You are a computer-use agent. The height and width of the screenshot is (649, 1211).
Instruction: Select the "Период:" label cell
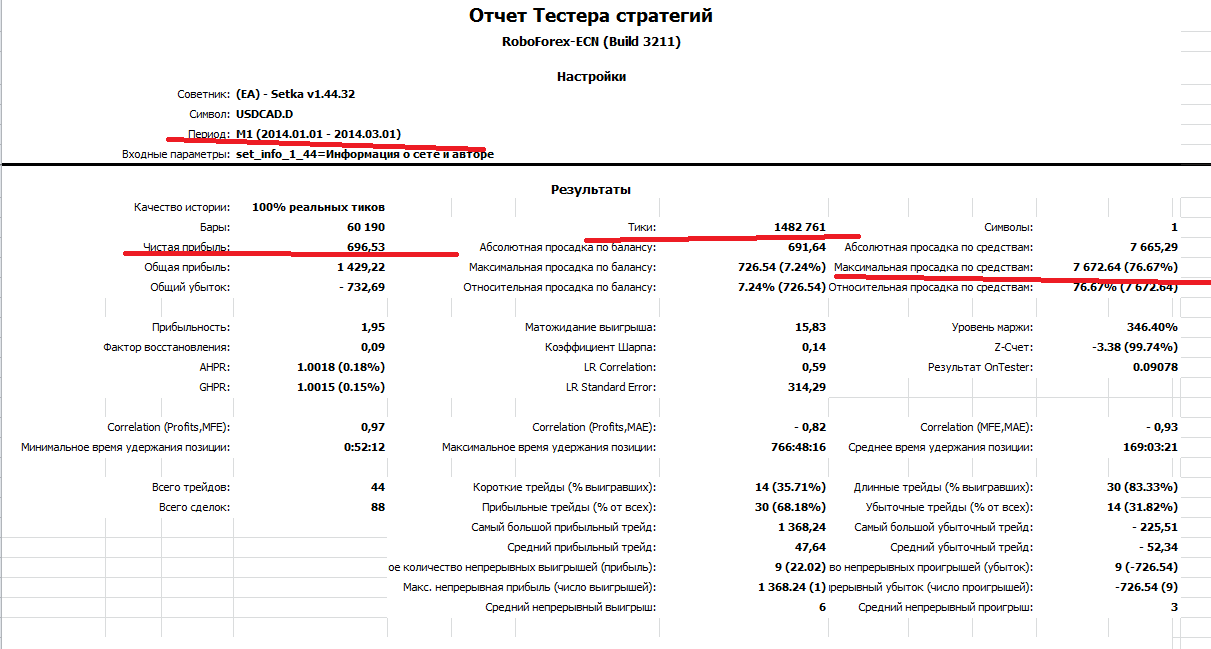209,134
